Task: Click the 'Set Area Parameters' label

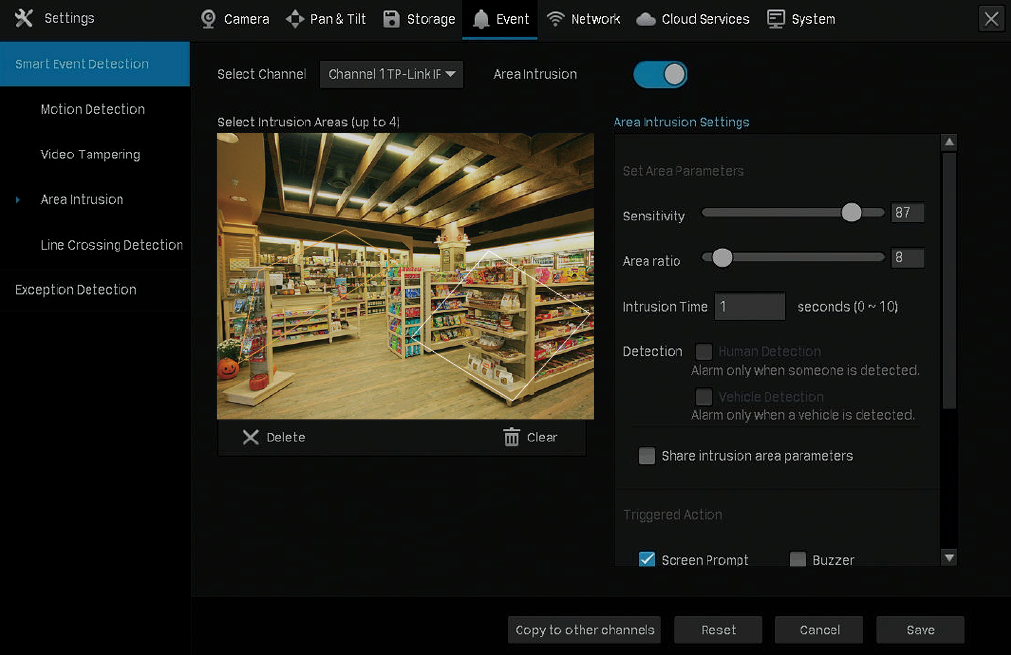Action: (683, 171)
